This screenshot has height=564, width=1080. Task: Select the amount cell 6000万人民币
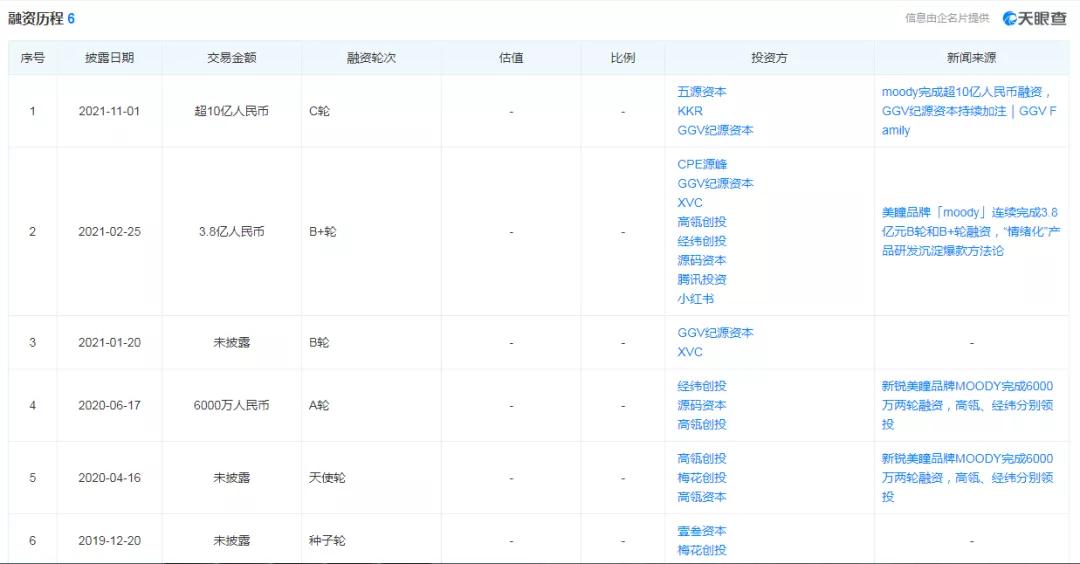point(231,406)
